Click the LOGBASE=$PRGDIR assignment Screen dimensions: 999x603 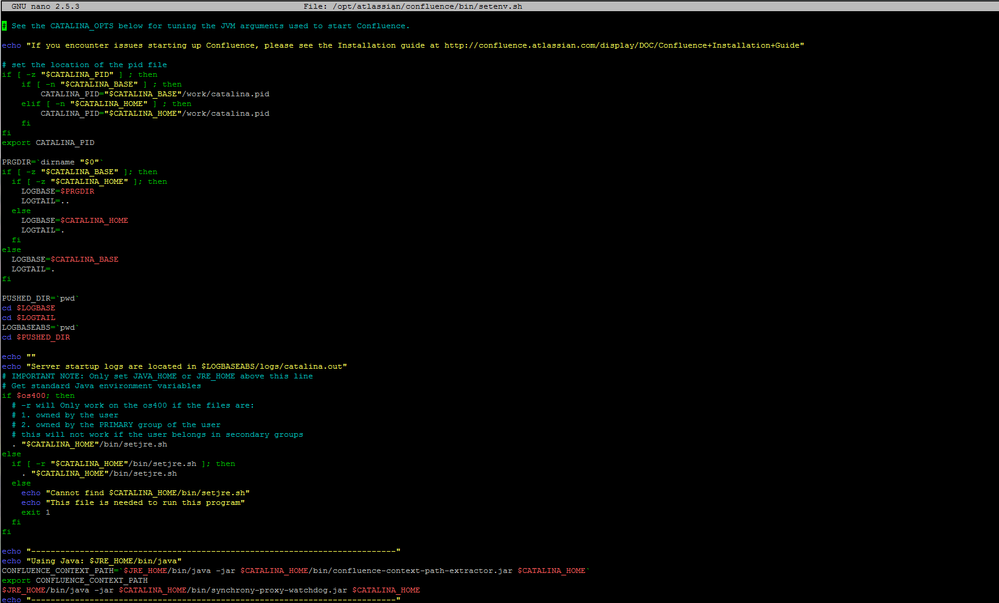[x=58, y=191]
